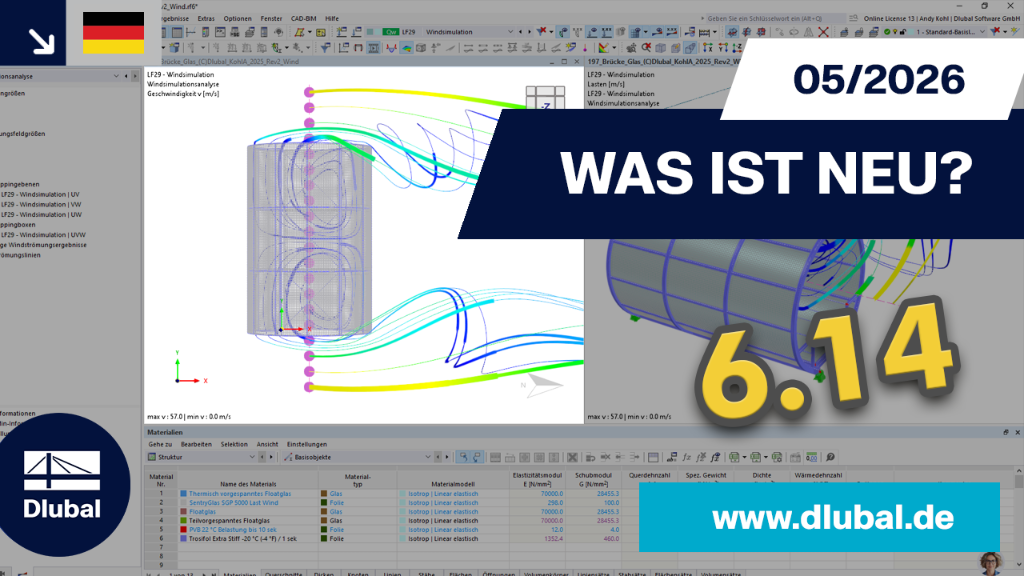Open results color scale dropdown arrow
The width and height of the screenshot is (1024, 576).
tap(614, 48)
